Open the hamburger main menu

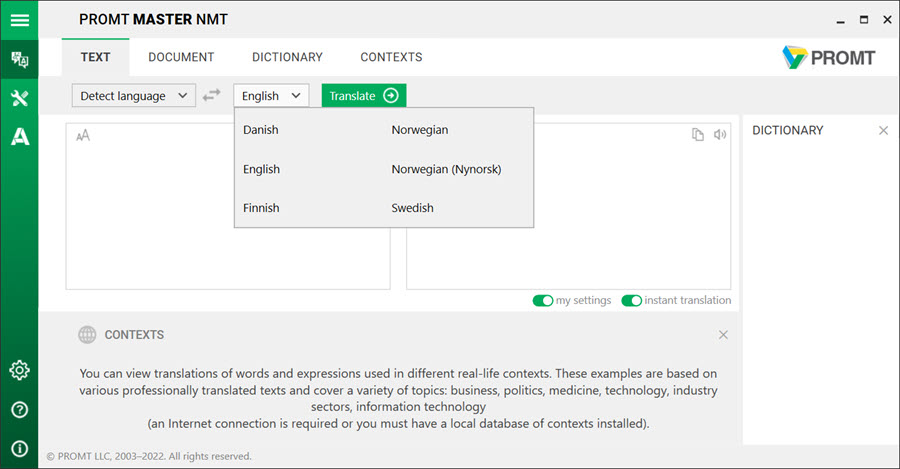20,20
